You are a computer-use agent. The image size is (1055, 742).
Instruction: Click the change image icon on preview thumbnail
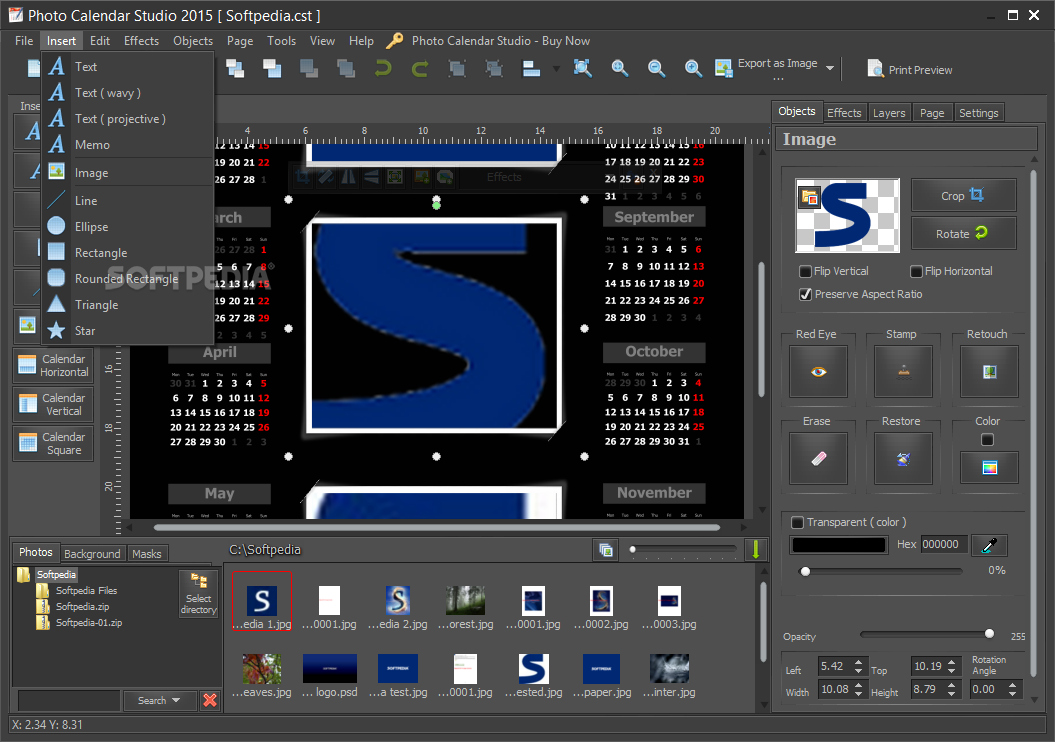809,198
